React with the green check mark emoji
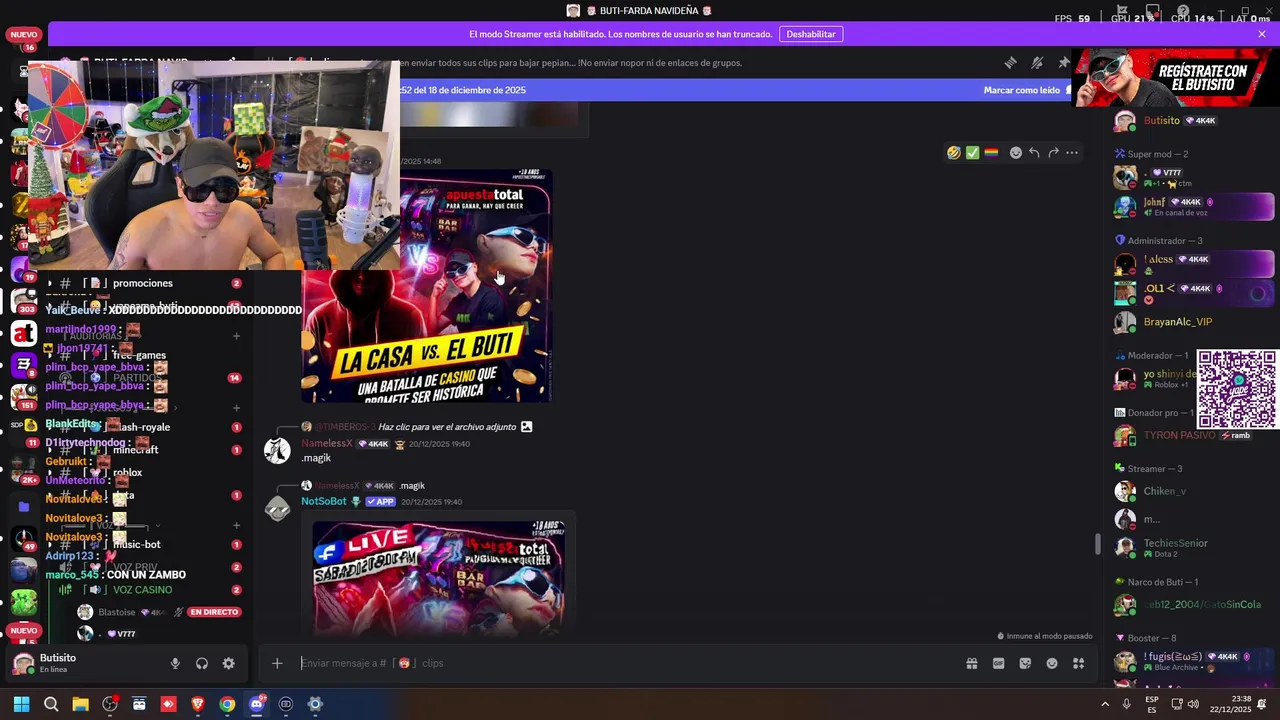Image resolution: width=1280 pixels, height=720 pixels. point(972,153)
